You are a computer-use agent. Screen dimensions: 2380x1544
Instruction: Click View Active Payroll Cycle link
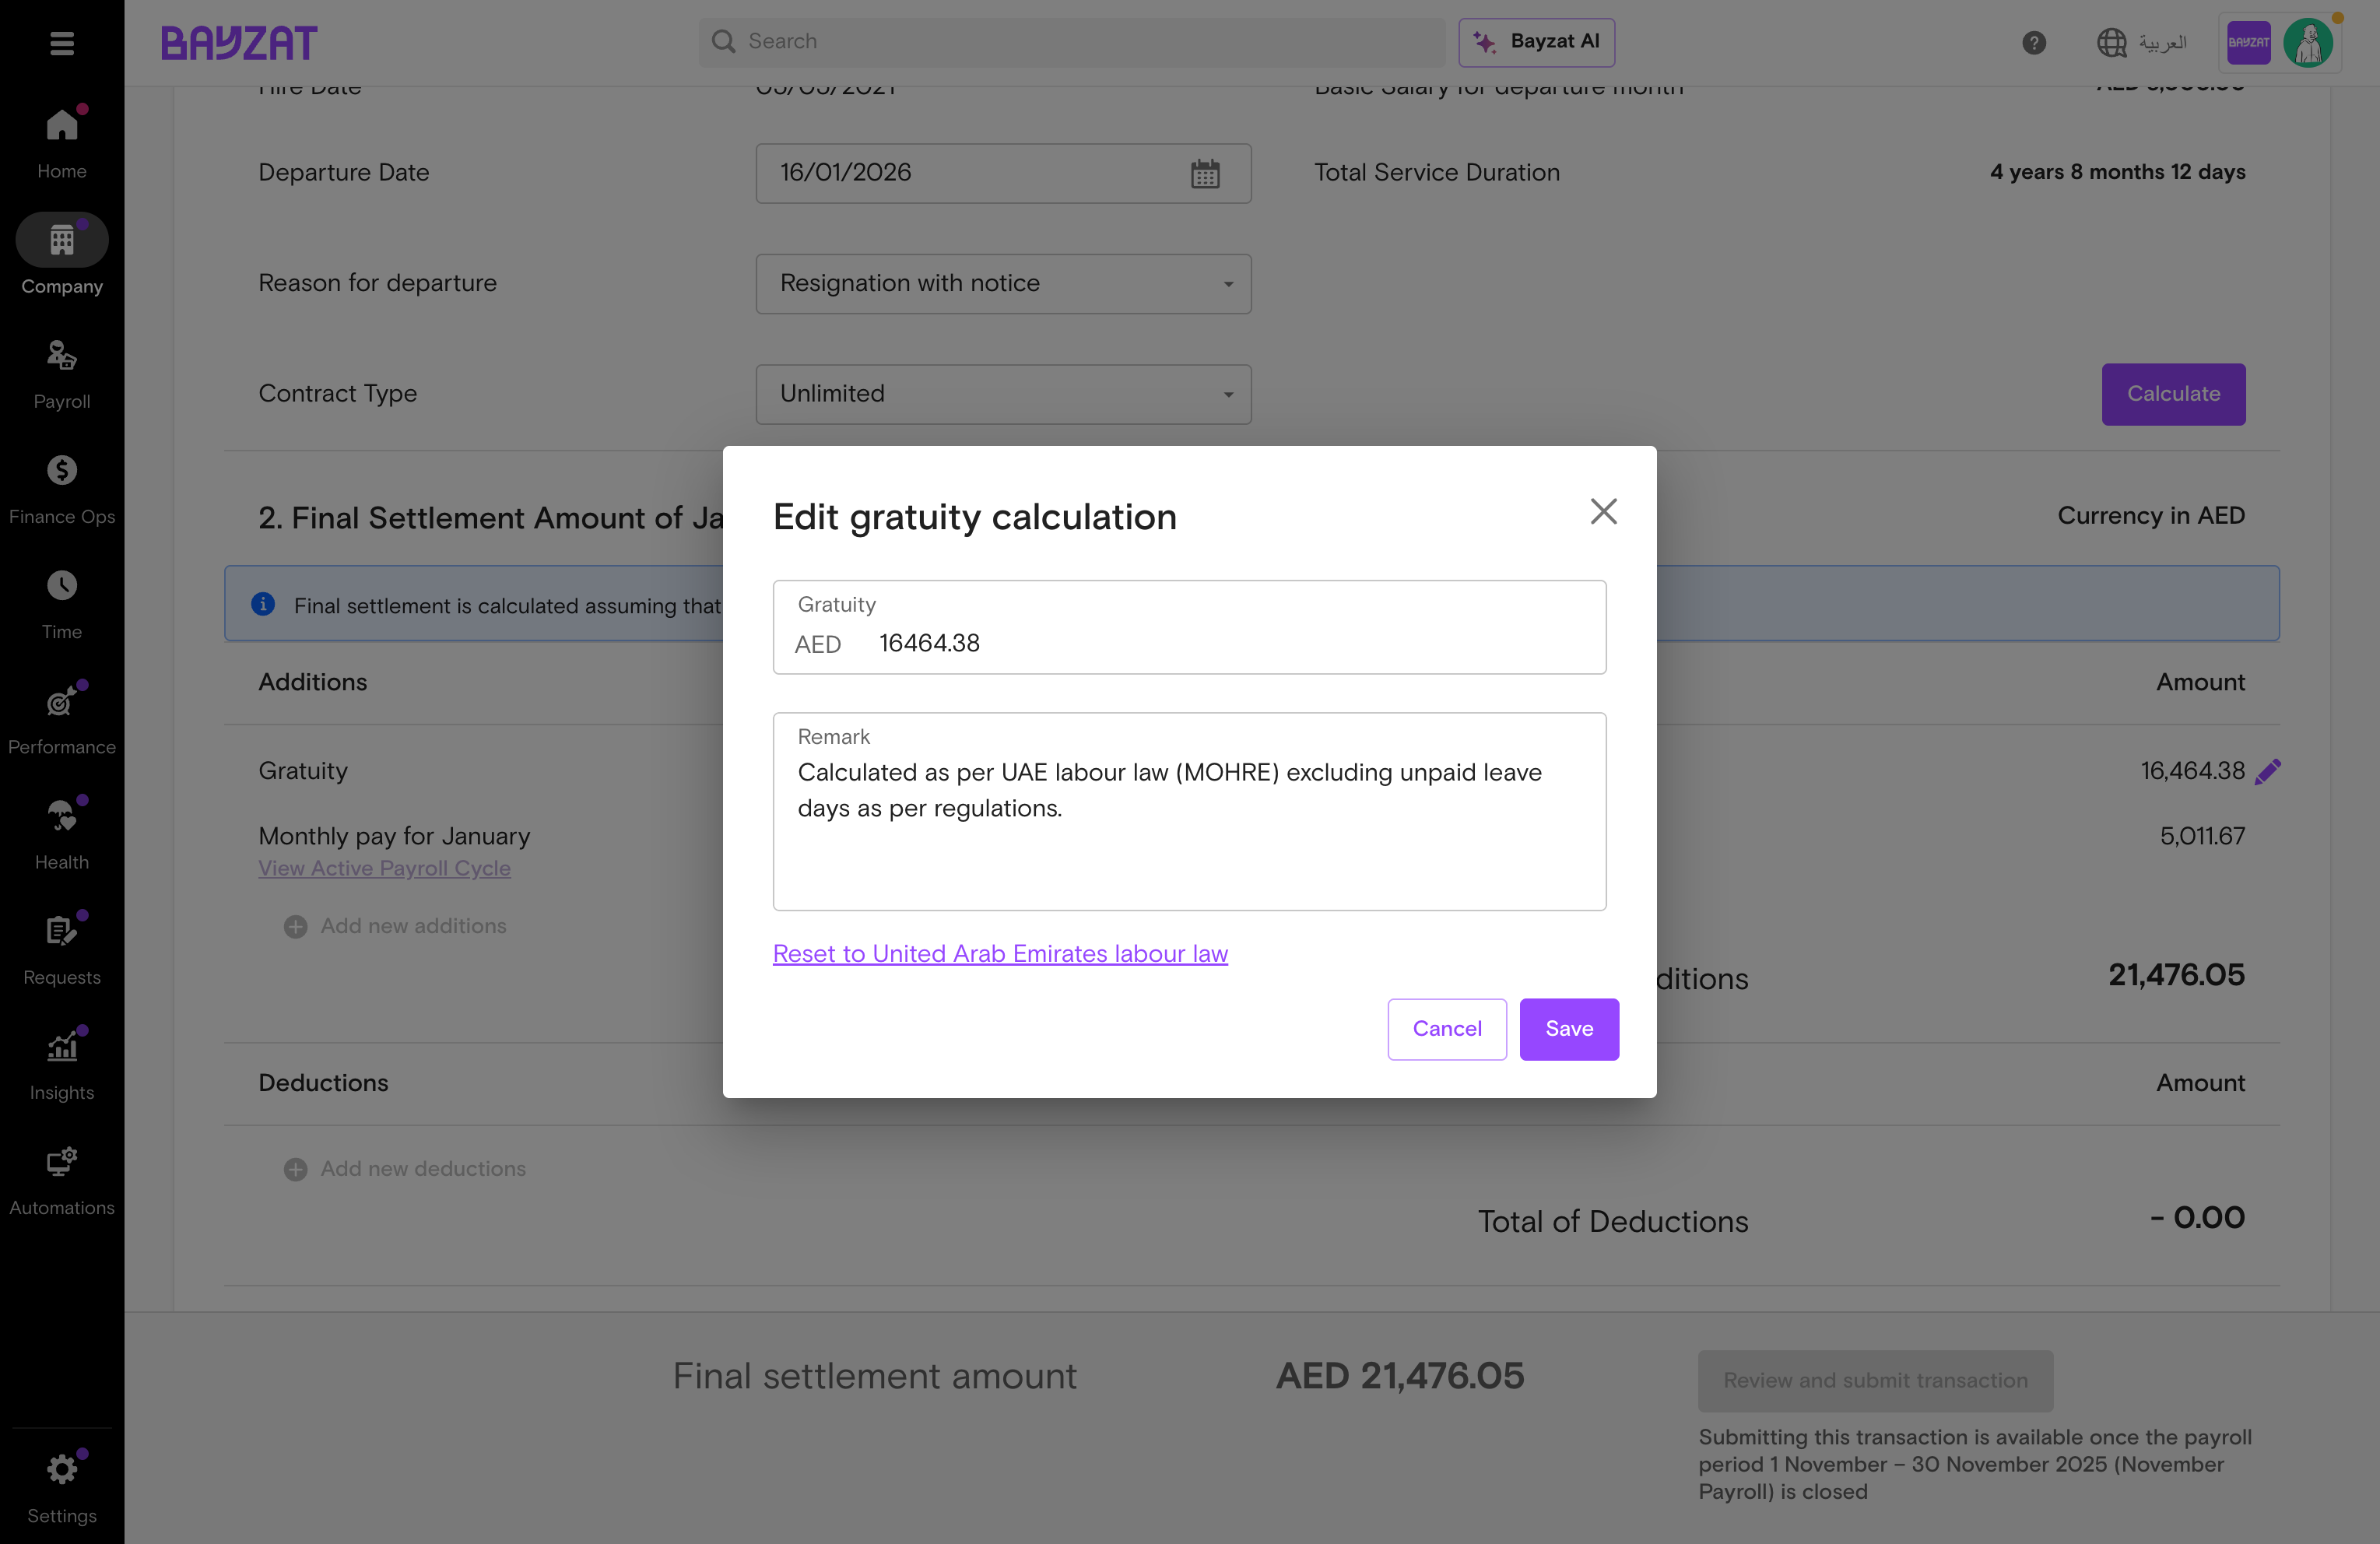(384, 869)
